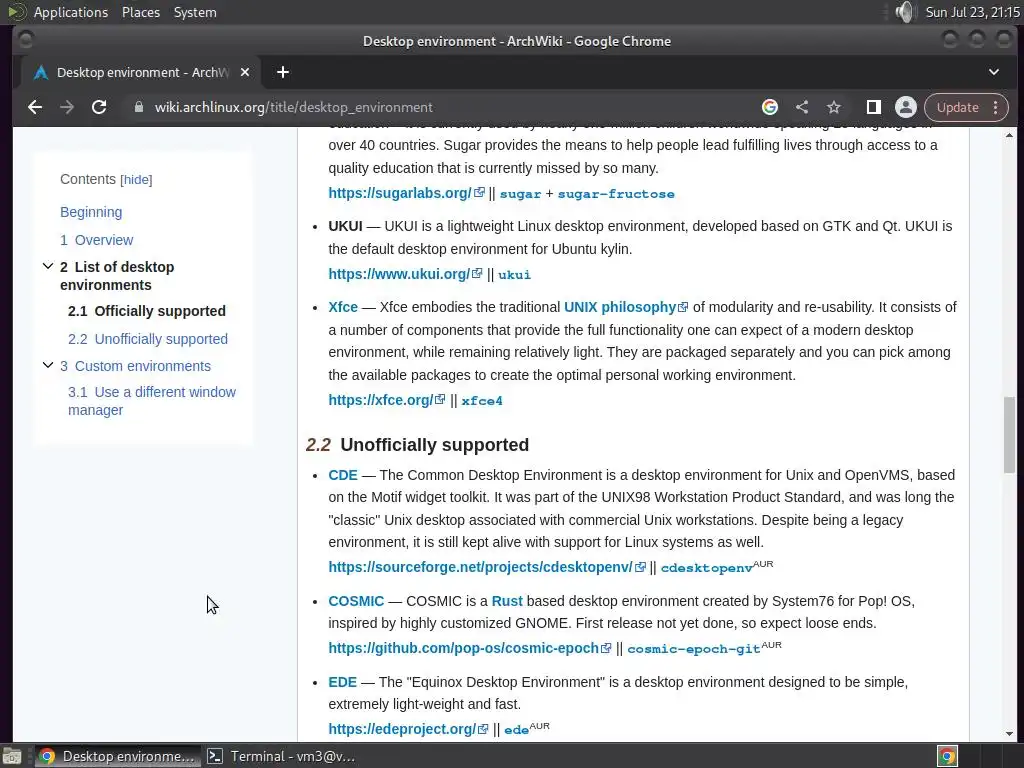This screenshot has width=1024, height=768.
Task: Go to Unofficially supported in contents
Action: 148,340
